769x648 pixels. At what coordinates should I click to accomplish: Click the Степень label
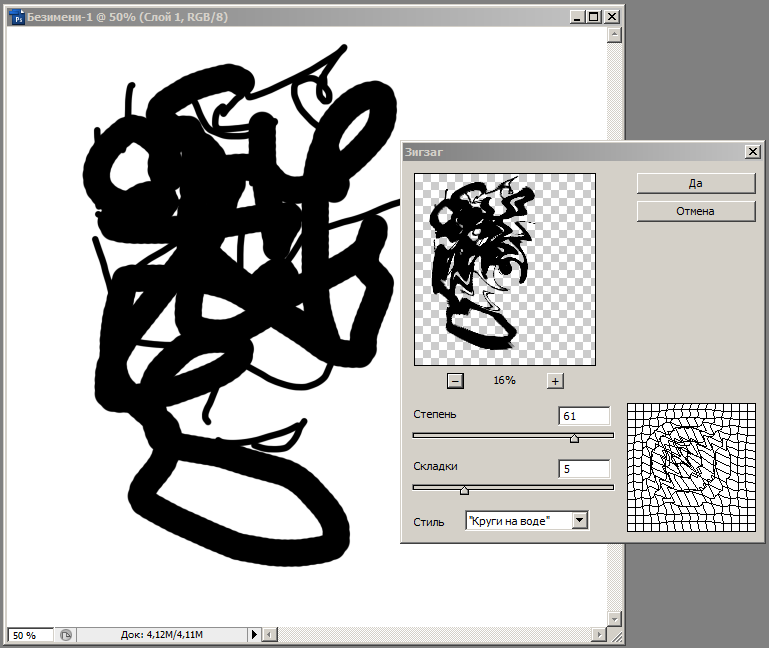click(435, 415)
